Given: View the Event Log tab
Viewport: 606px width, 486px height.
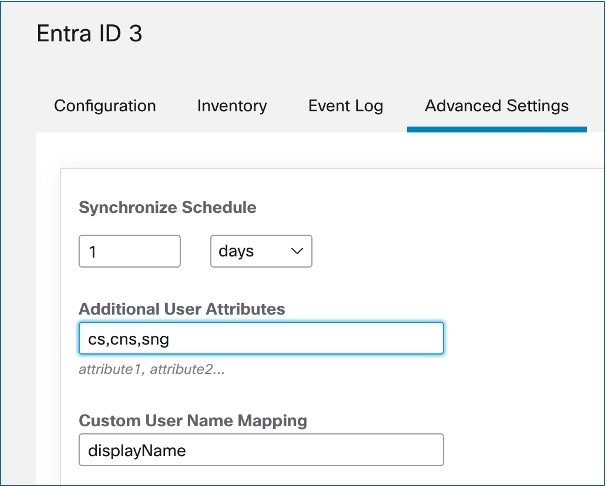Looking at the screenshot, I should click(346, 106).
